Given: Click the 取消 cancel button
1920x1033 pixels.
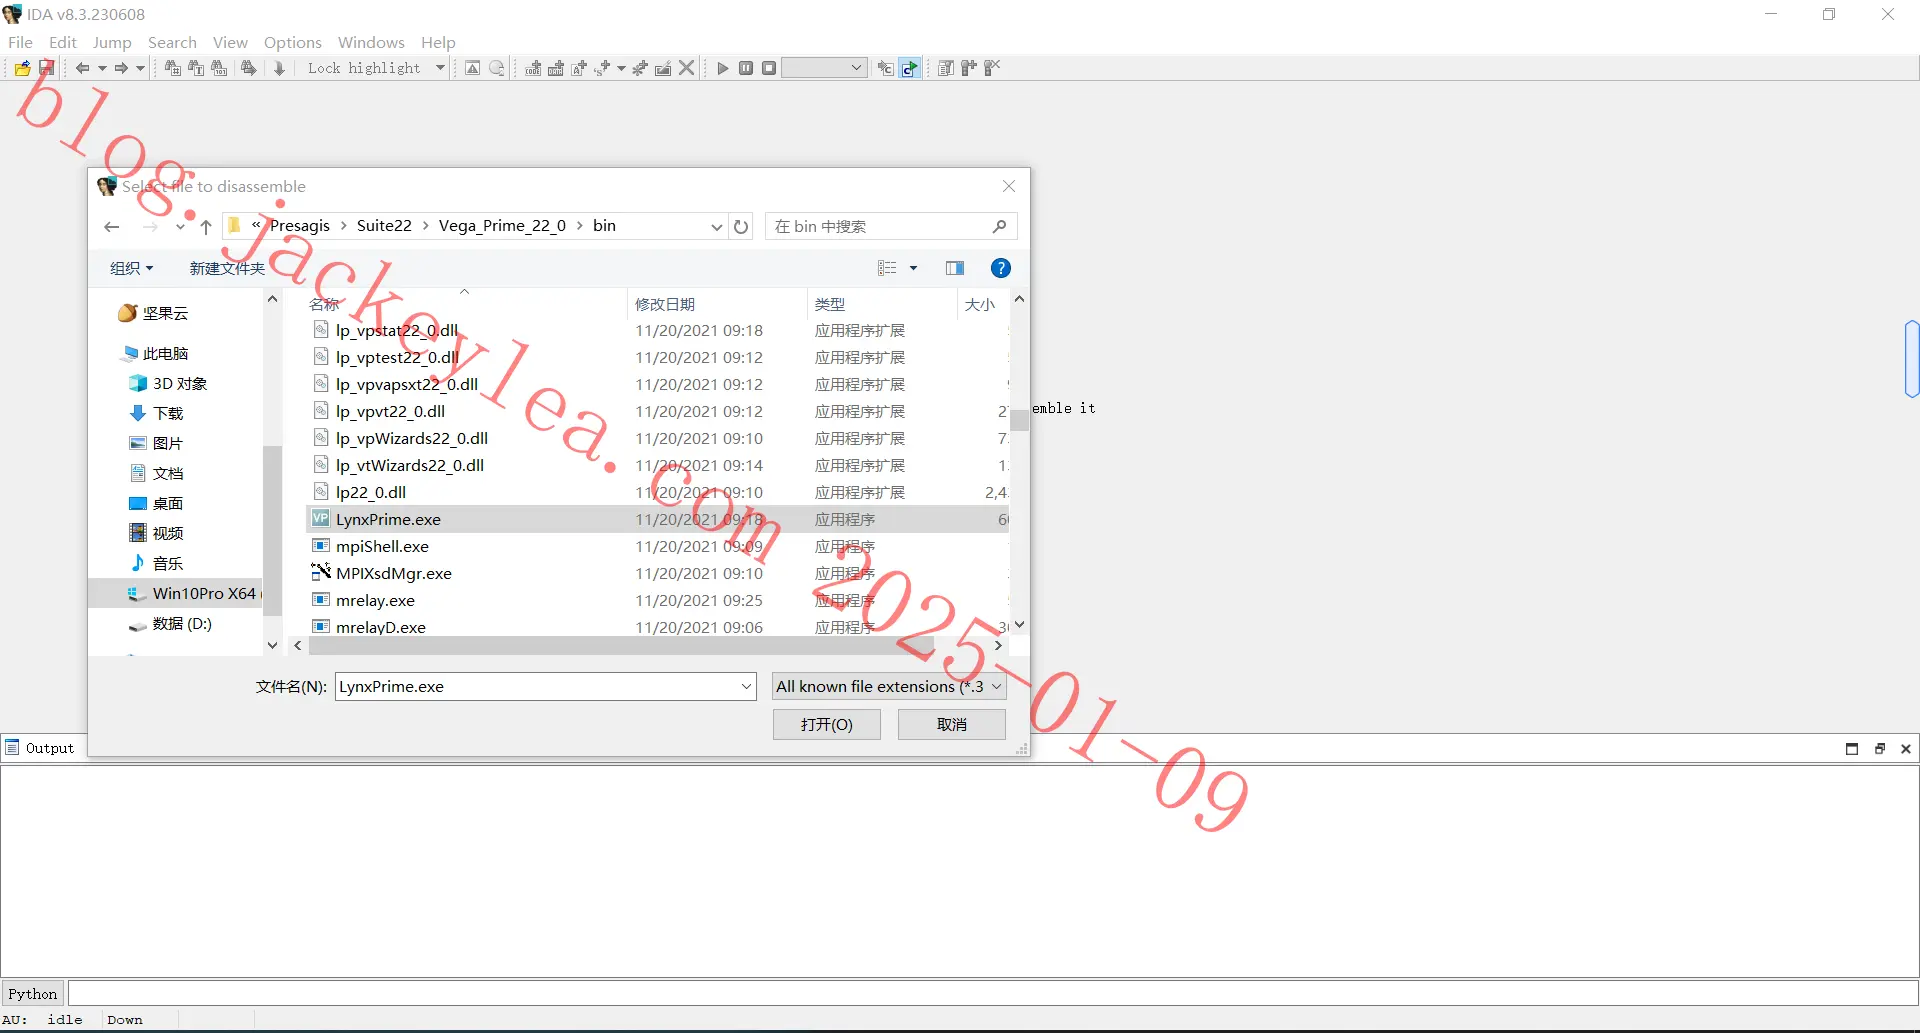Looking at the screenshot, I should click(952, 724).
